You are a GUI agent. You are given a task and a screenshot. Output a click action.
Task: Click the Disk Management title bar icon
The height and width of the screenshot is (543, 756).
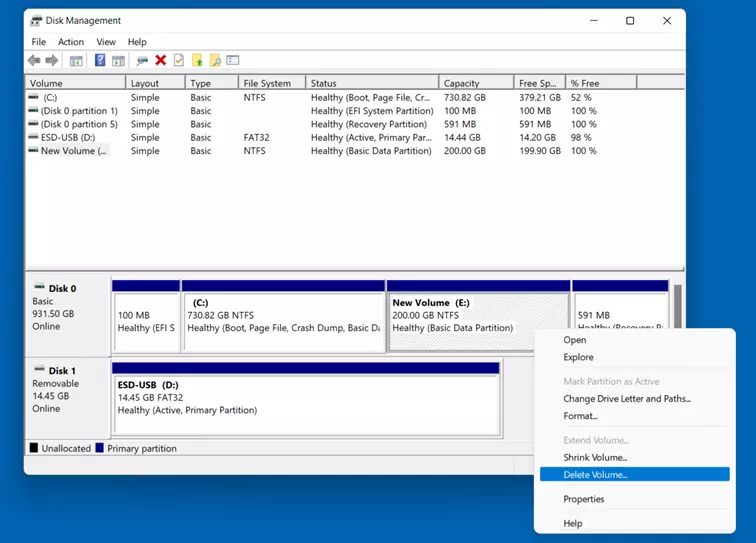pos(36,20)
